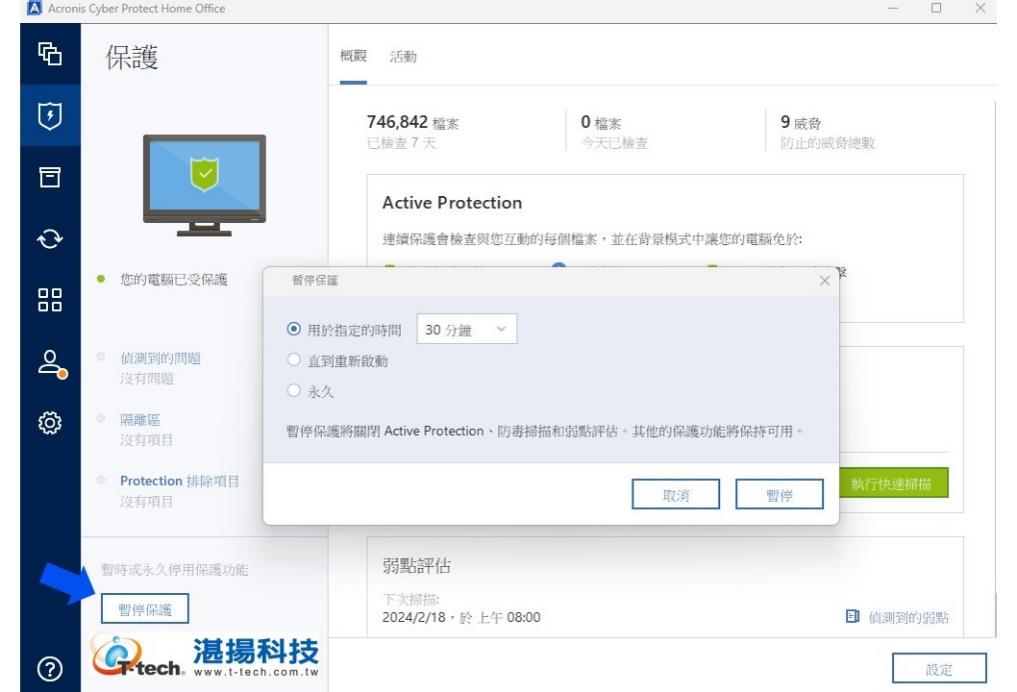Open the 偵測到的弱點 link

909,617
